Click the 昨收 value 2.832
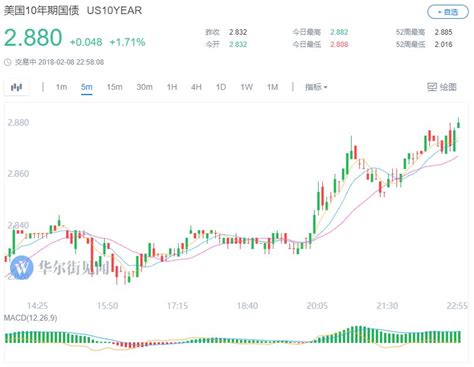The width and height of the screenshot is (474, 367). point(238,32)
